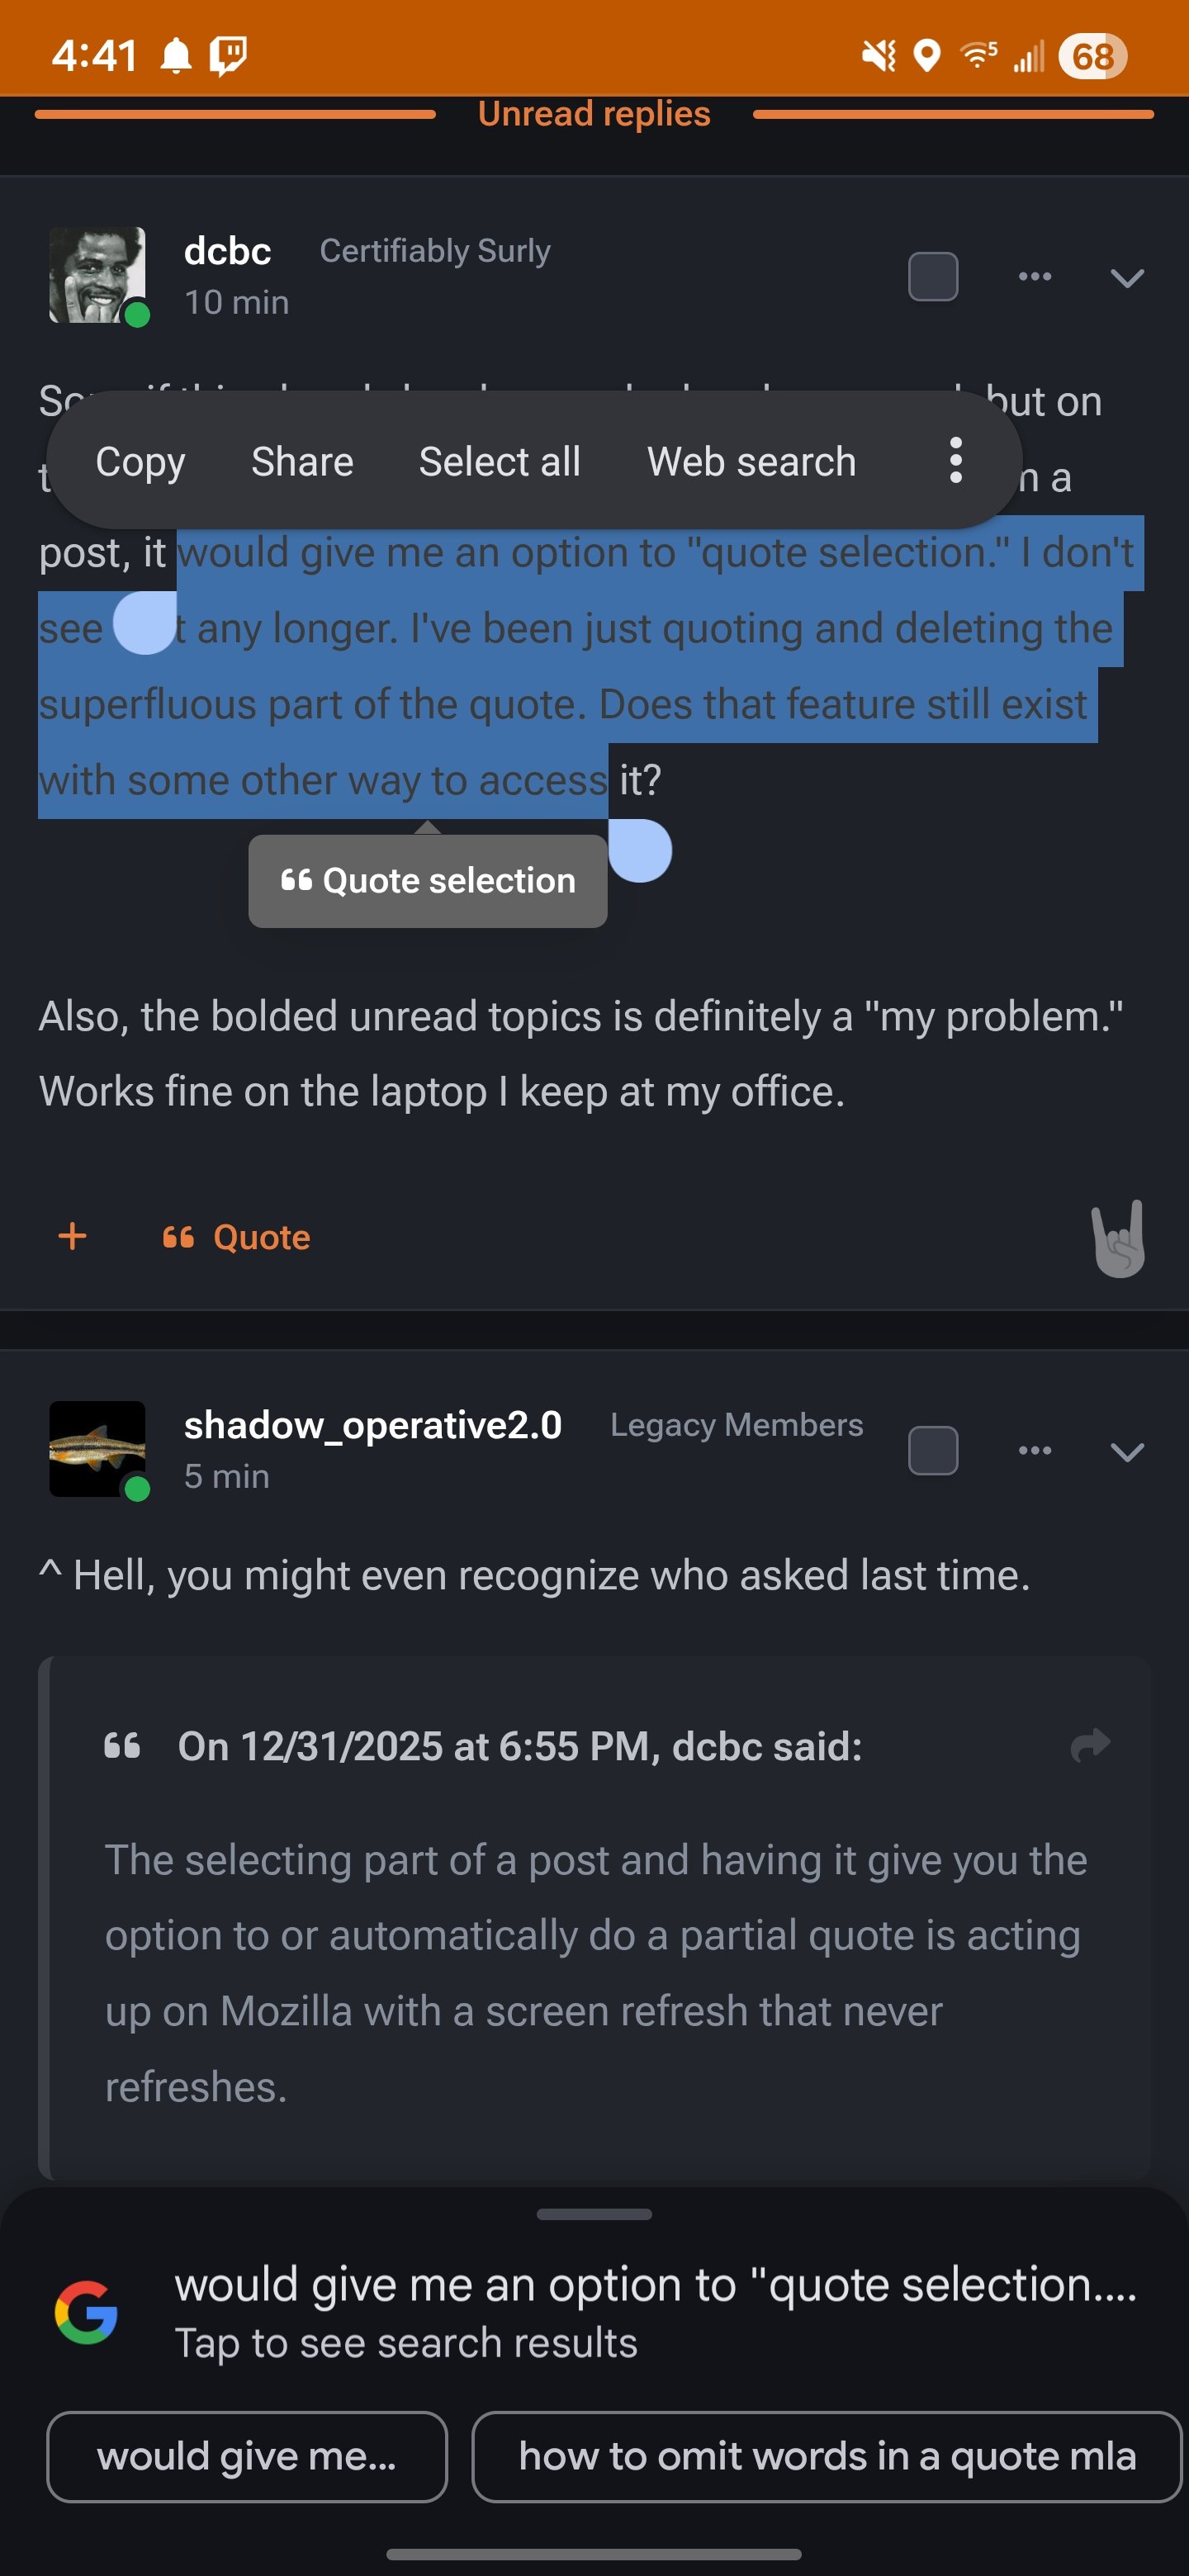Choose Web search in the selection menu
The image size is (1189, 2576).
751,462
